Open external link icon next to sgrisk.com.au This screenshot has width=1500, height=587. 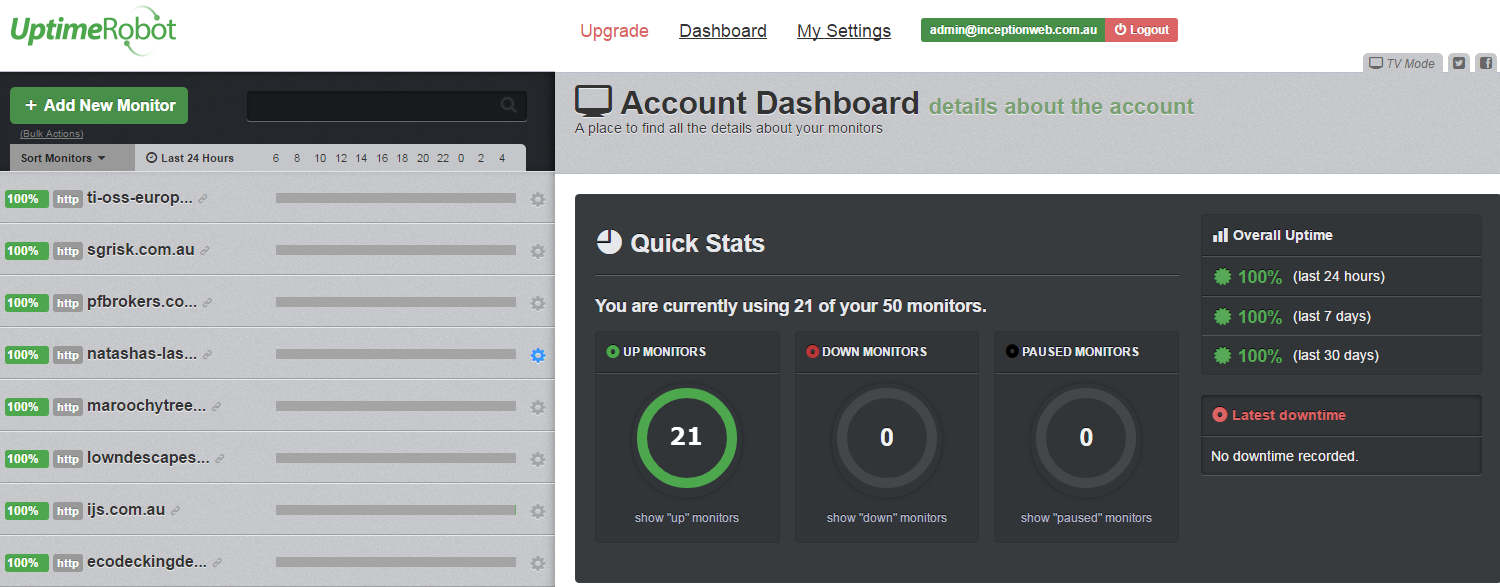pos(205,251)
